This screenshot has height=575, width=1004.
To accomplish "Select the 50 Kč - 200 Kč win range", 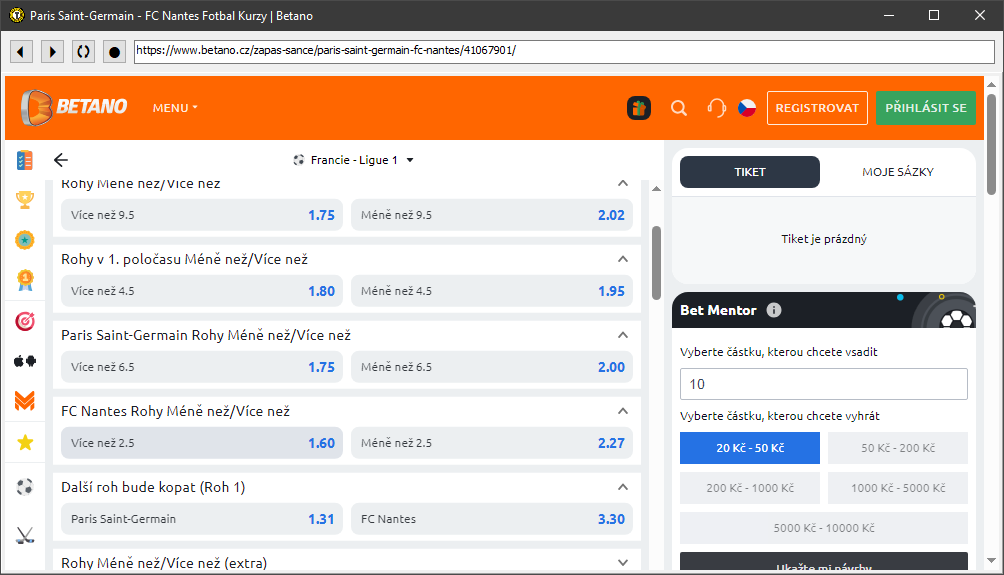I will 898,448.
